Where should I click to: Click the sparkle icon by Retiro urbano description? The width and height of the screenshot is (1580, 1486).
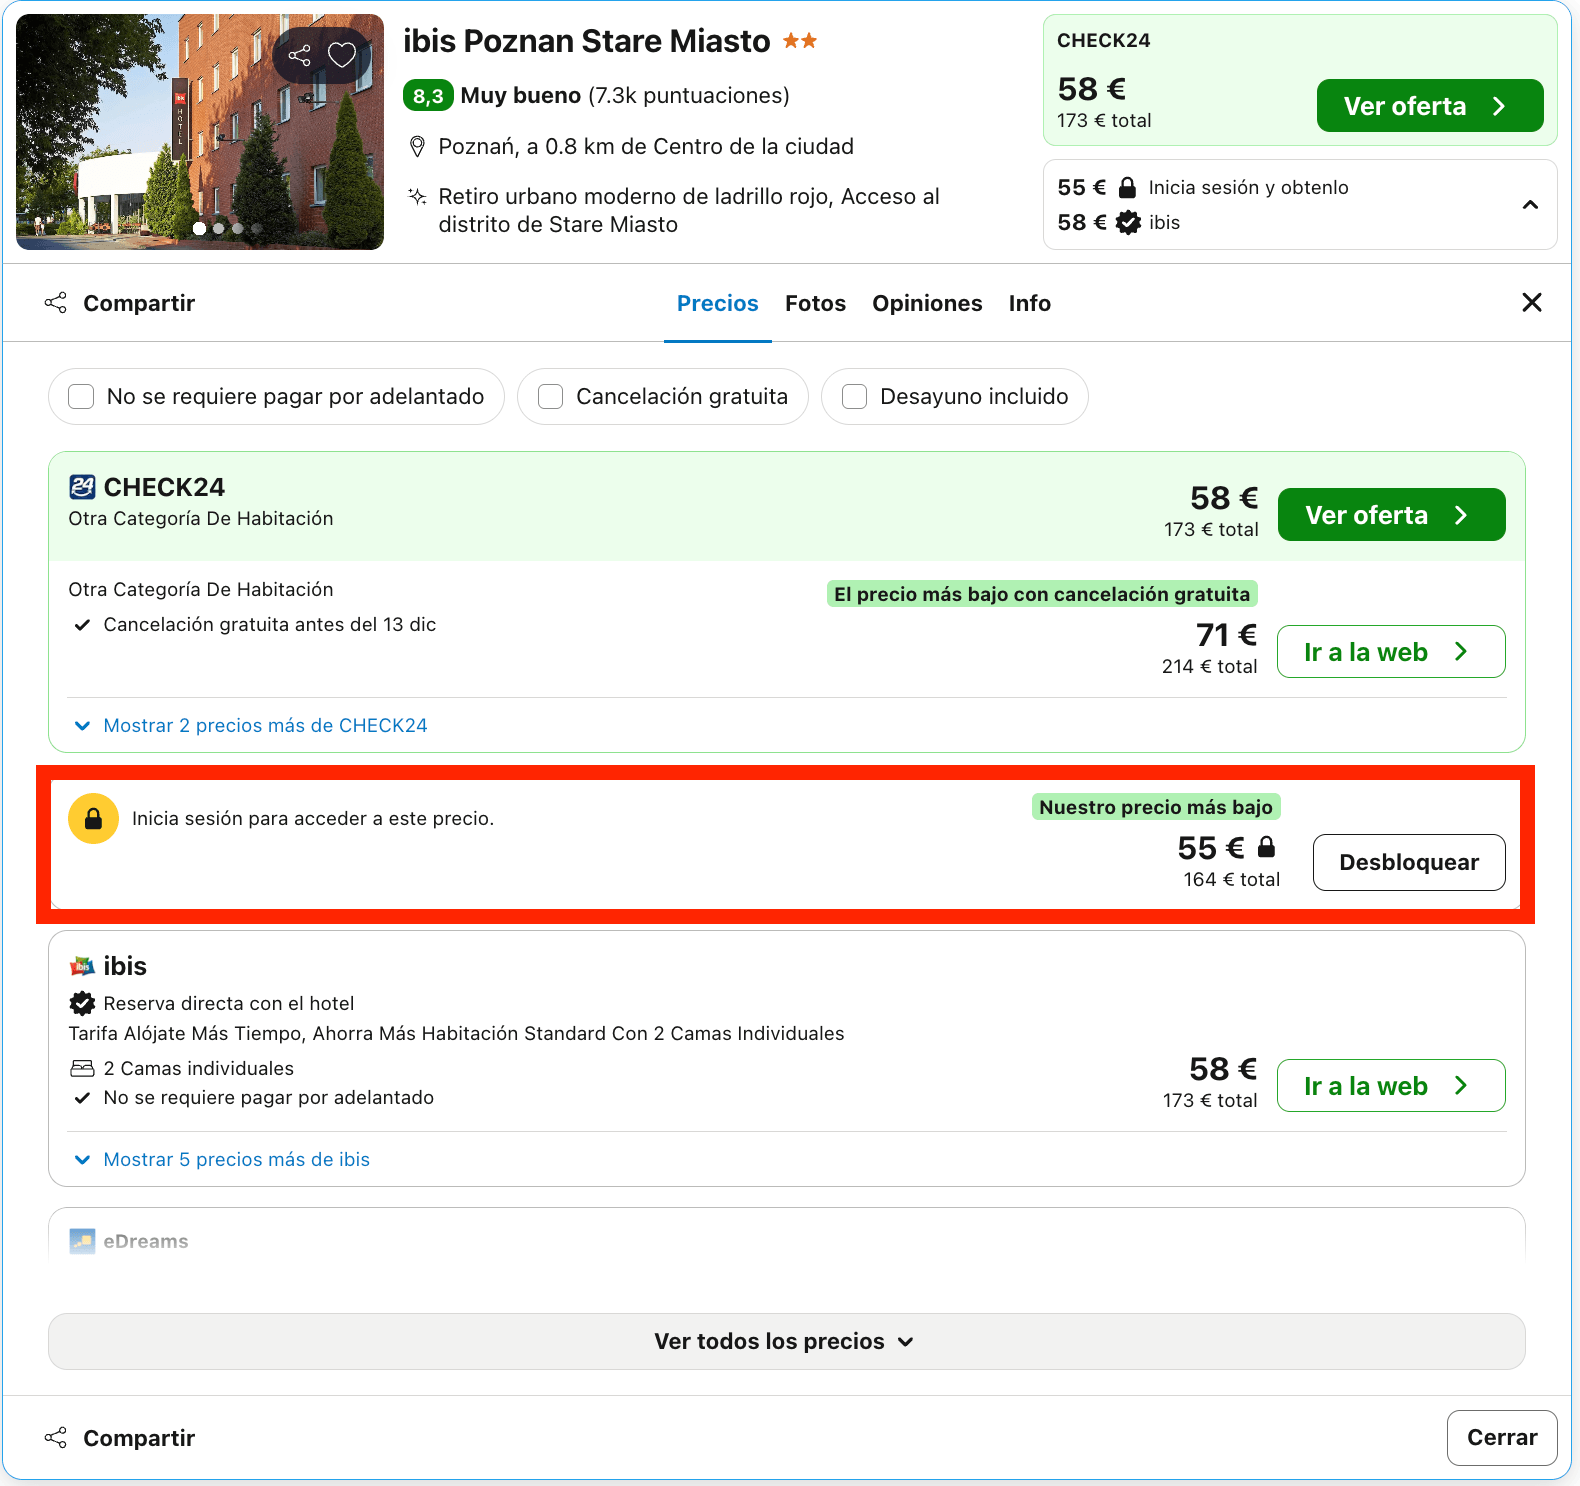pyautogui.click(x=418, y=196)
